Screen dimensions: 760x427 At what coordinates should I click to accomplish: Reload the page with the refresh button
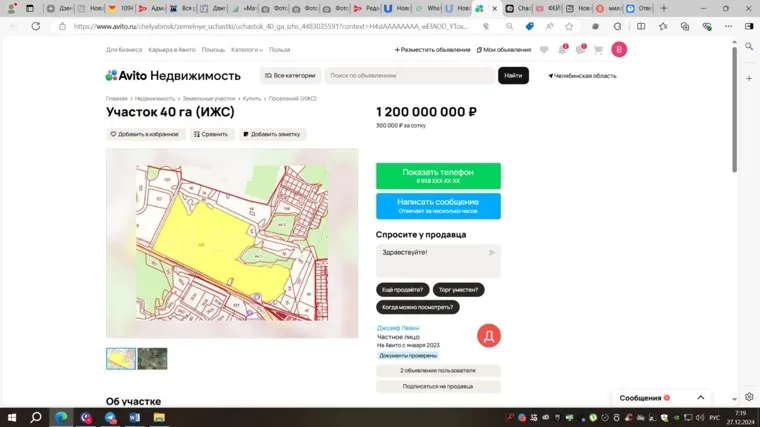click(x=36, y=26)
